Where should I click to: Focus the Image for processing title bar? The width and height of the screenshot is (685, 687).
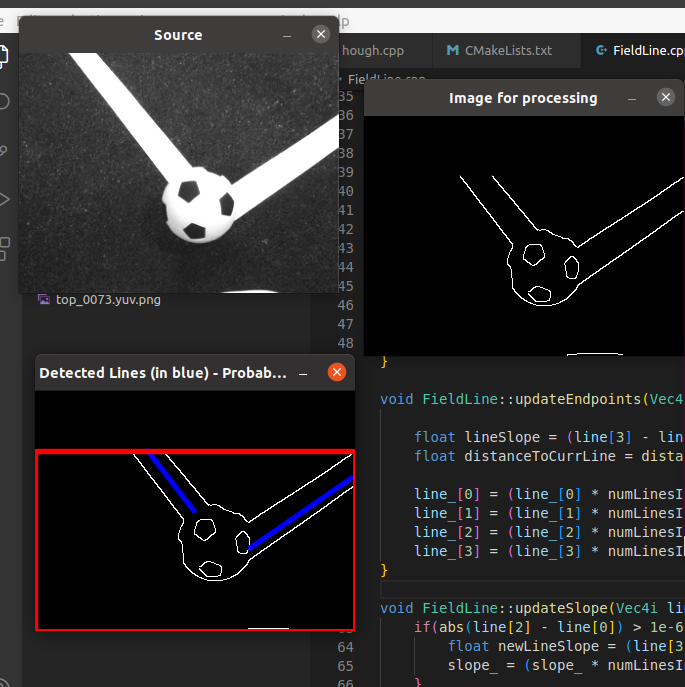click(x=522, y=98)
